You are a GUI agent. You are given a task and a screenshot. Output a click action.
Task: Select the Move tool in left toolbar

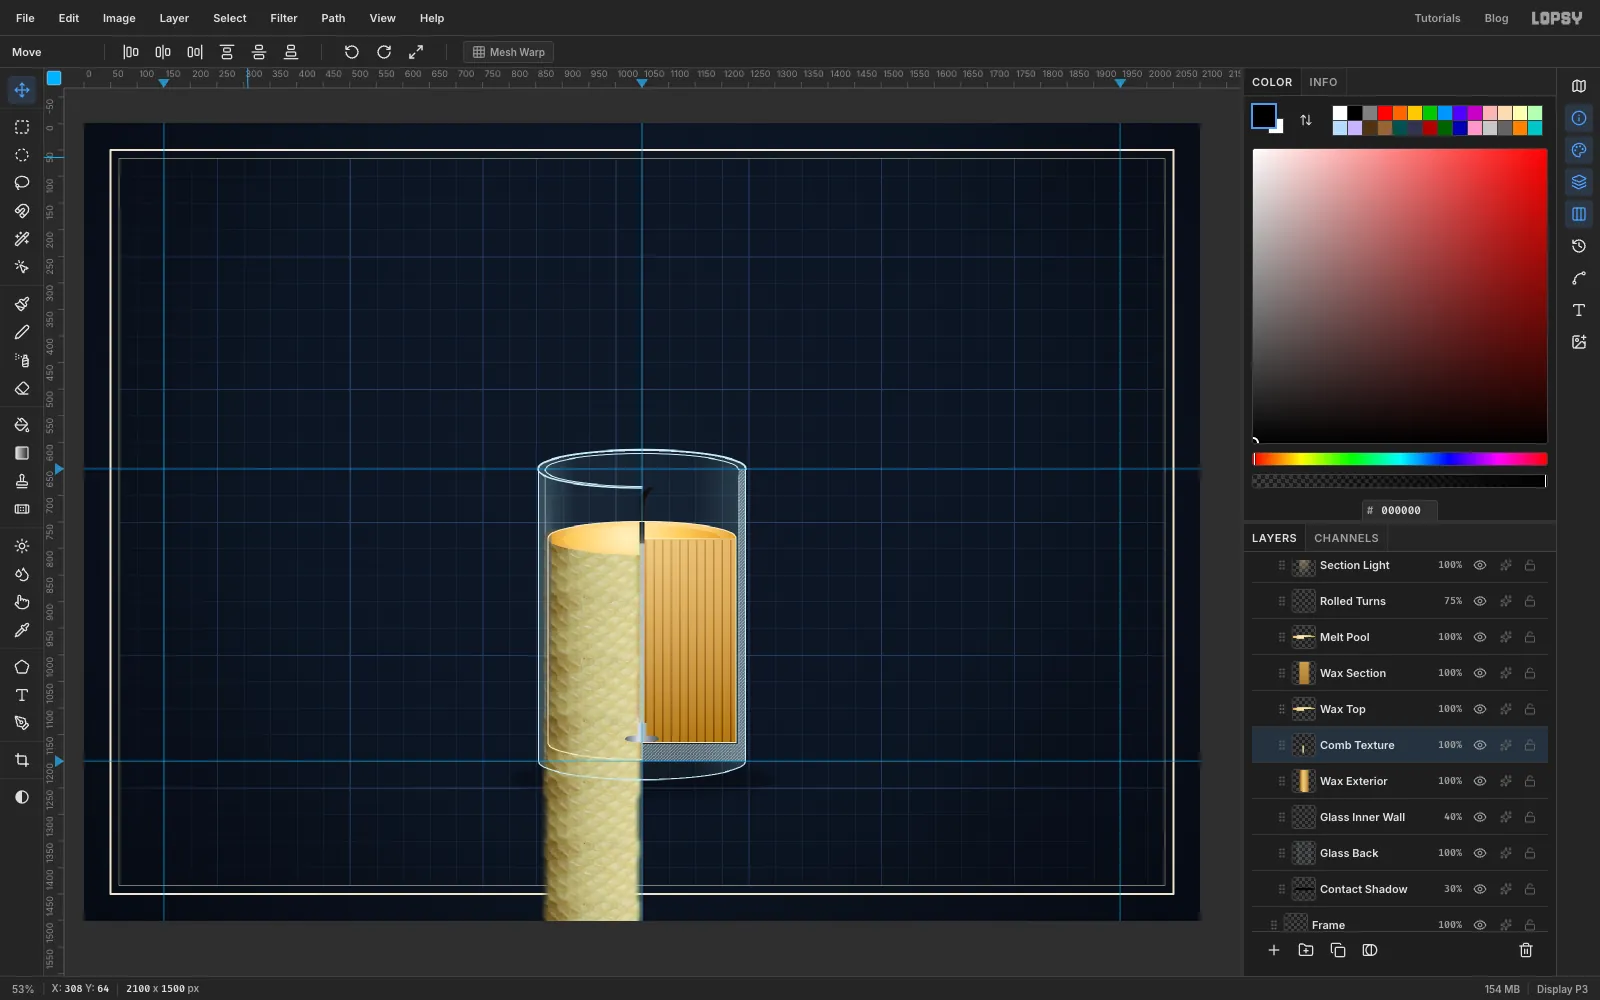(x=22, y=90)
